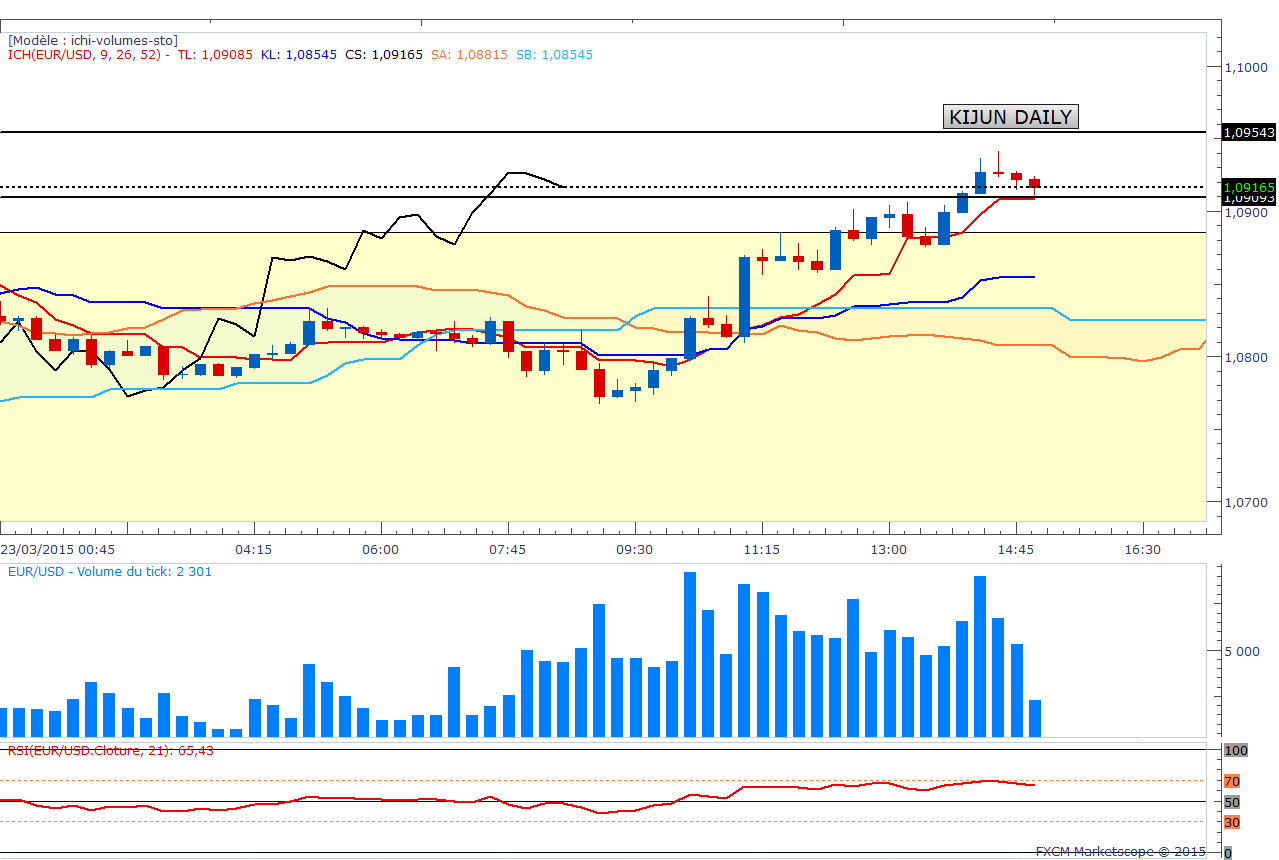Click the RSI 70 overbought level marker
This screenshot has width=1279, height=860.
[x=1232, y=781]
